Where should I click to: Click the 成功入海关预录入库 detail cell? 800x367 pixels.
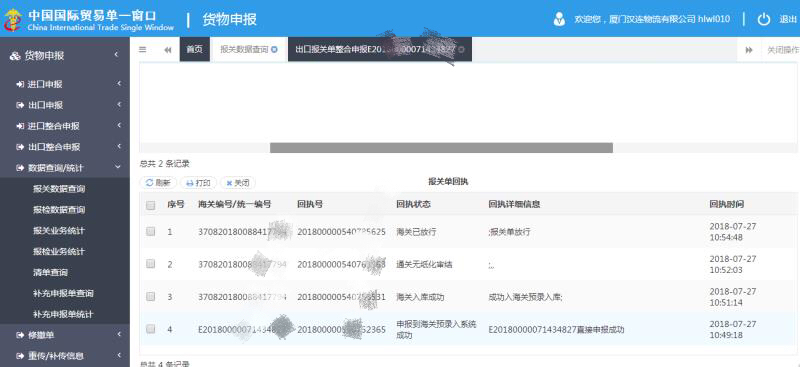click(525, 297)
